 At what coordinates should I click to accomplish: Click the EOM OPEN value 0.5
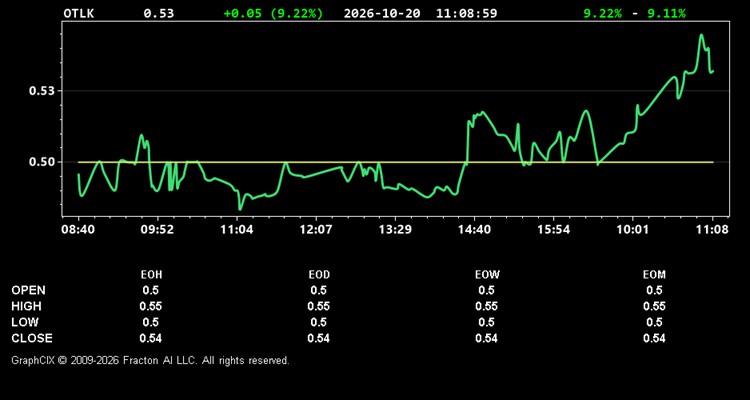[654, 290]
